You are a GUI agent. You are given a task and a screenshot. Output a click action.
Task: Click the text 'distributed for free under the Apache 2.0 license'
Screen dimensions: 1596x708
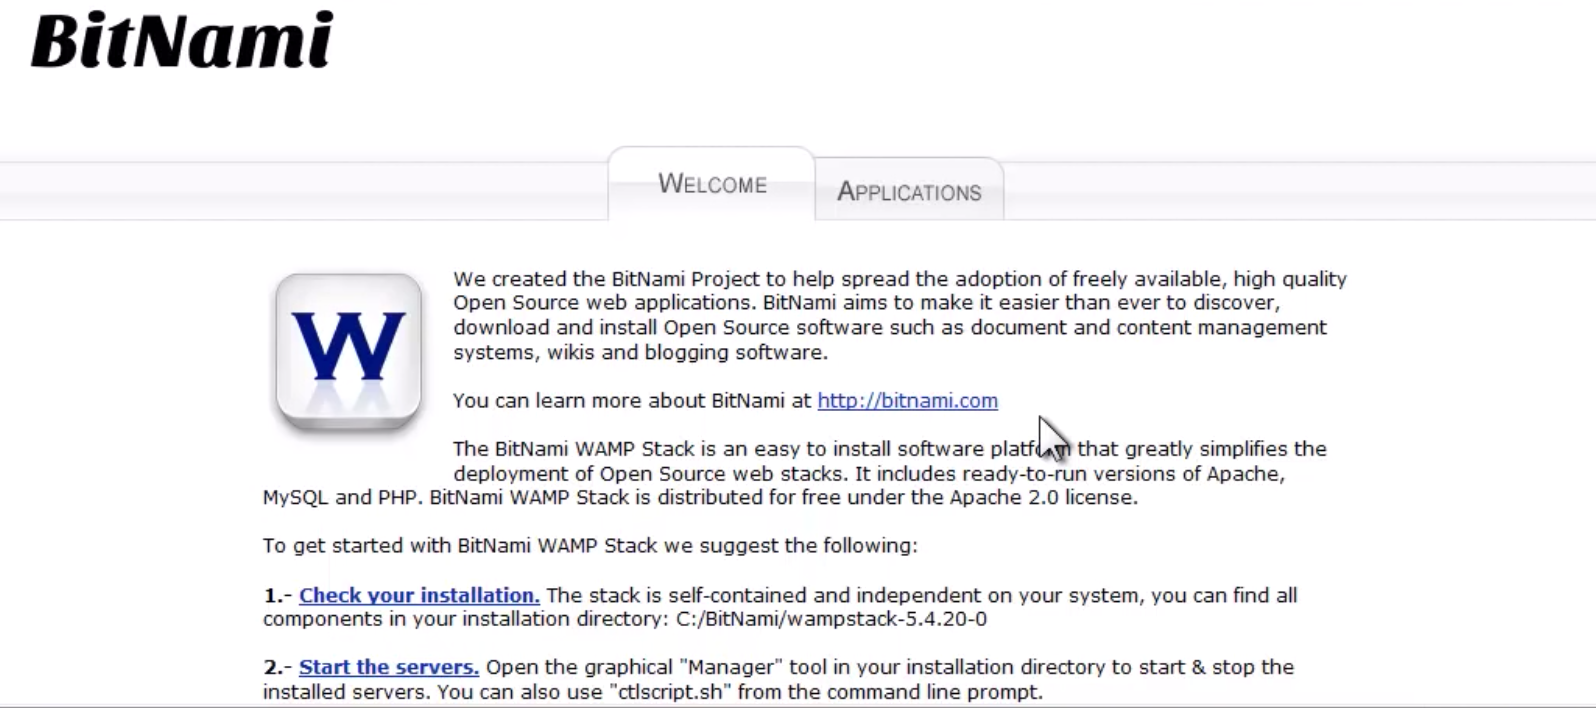pos(897,498)
